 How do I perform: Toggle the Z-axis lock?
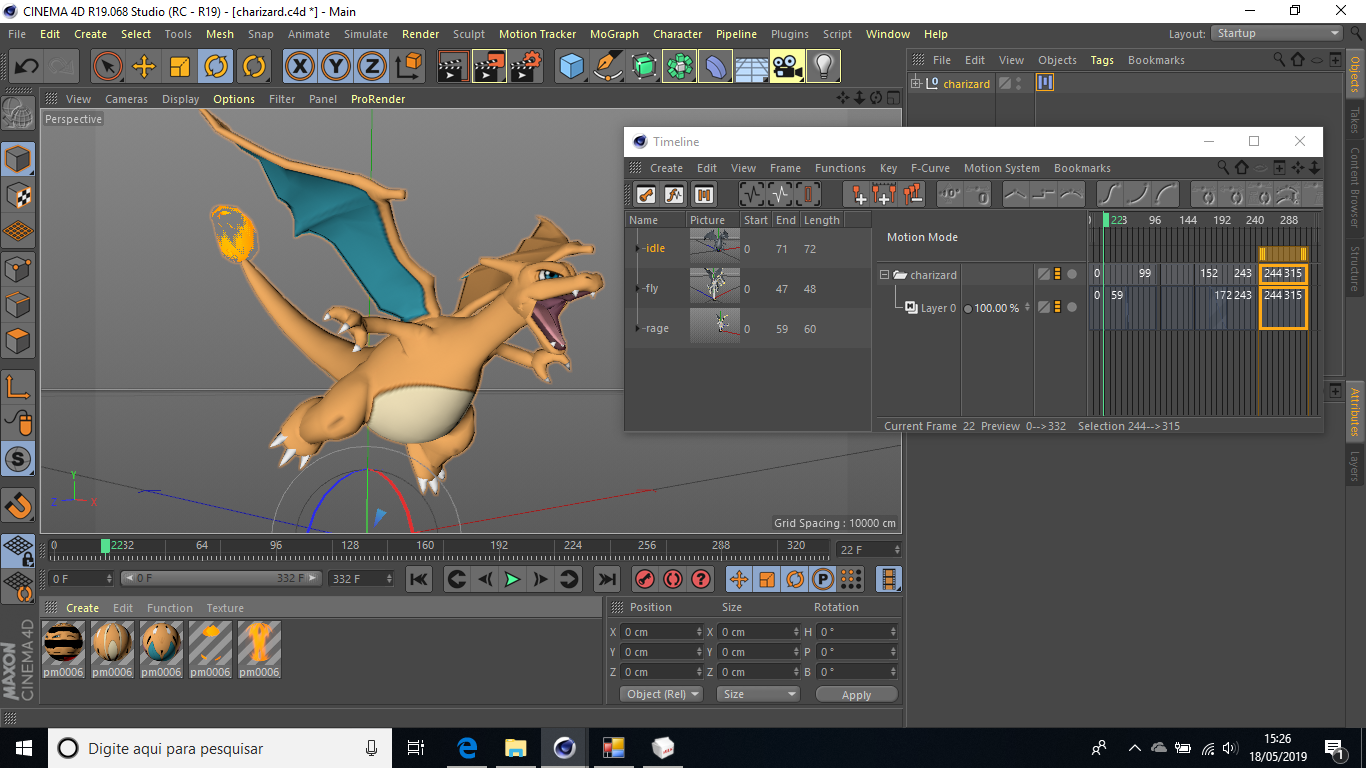pyautogui.click(x=372, y=67)
